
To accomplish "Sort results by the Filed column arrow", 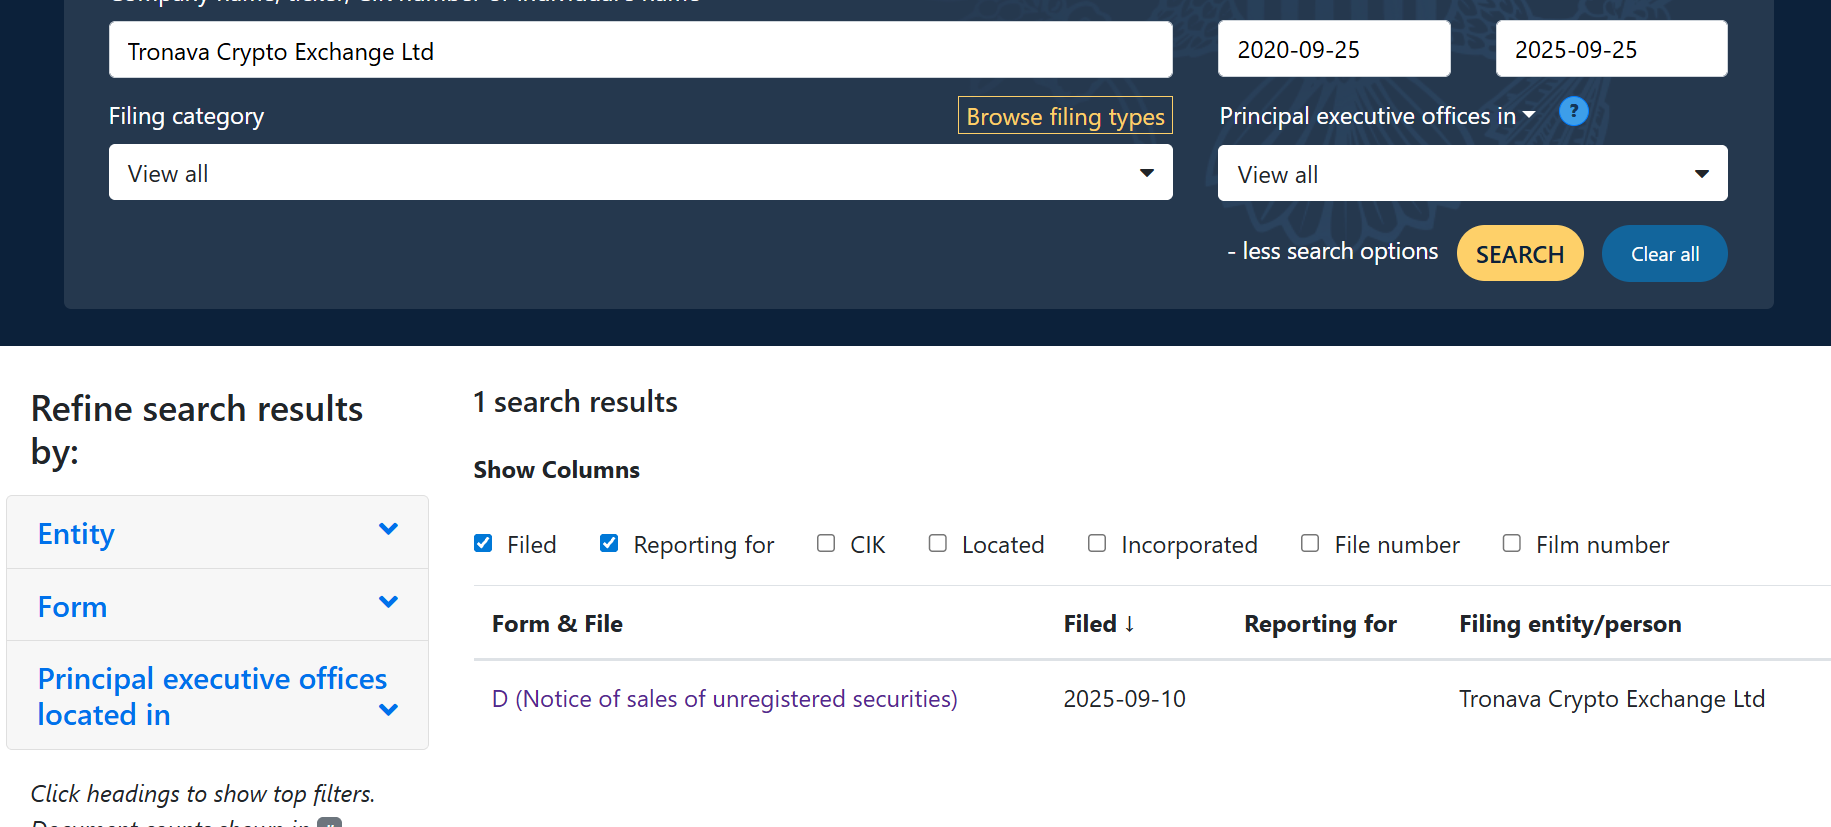I will click(x=1129, y=624).
